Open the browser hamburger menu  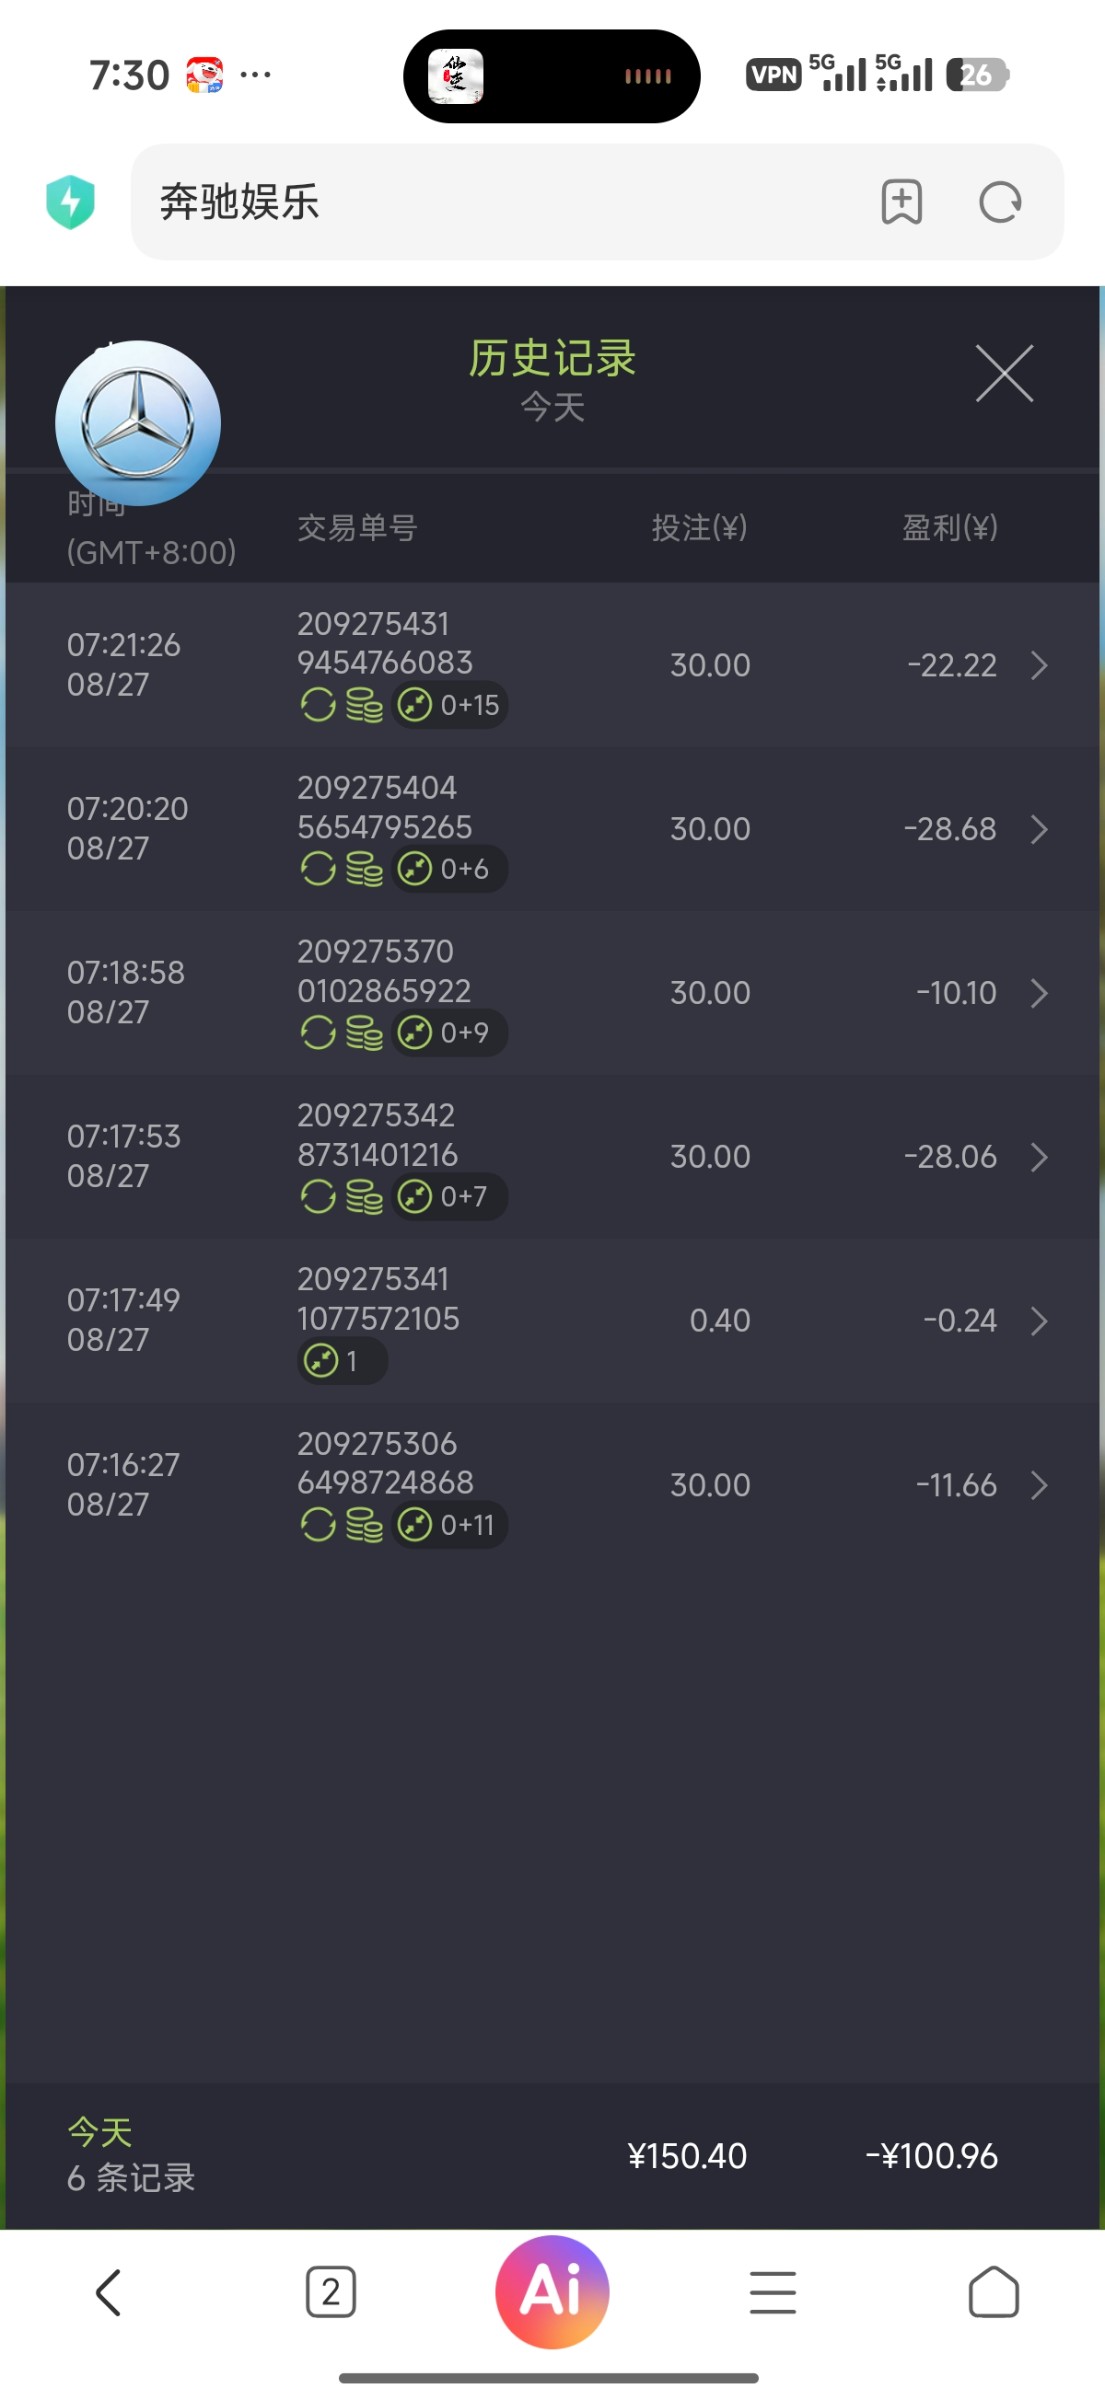tap(773, 2291)
